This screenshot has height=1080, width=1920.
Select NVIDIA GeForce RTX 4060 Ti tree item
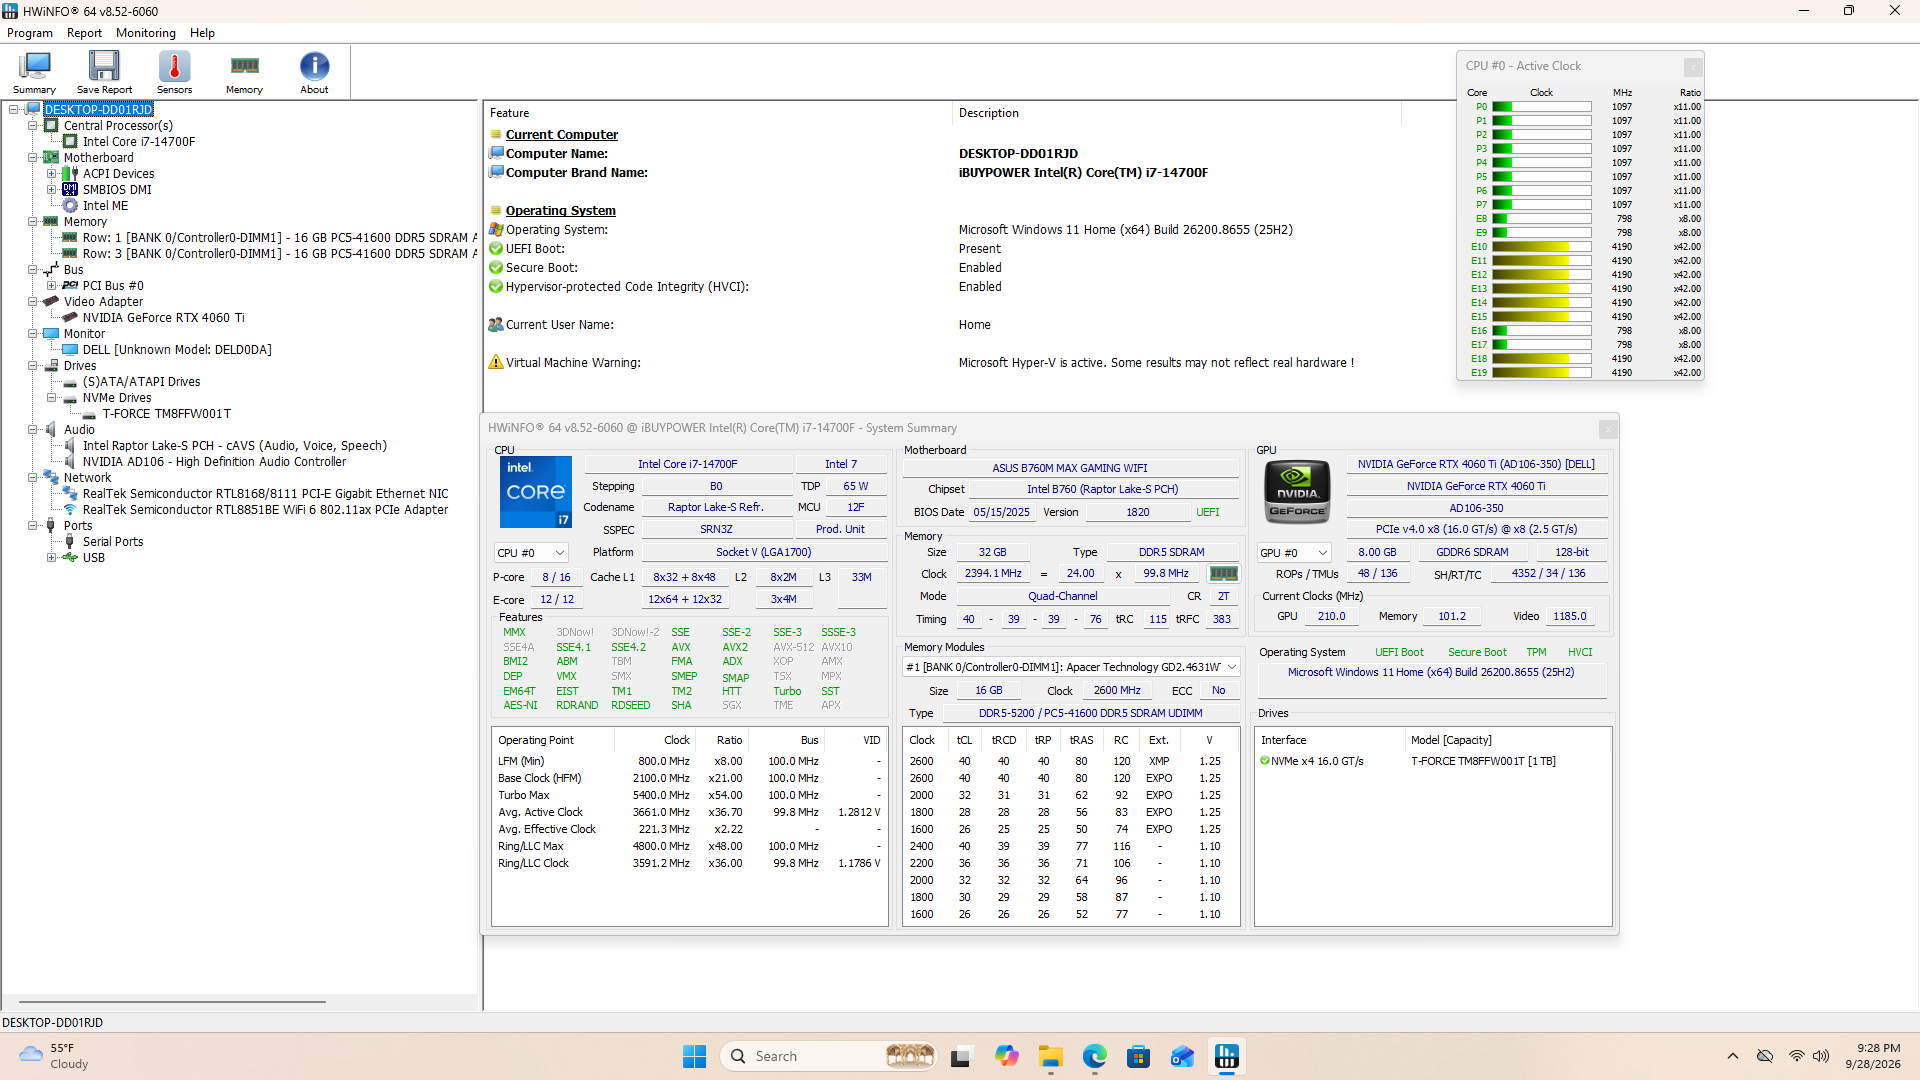click(163, 317)
